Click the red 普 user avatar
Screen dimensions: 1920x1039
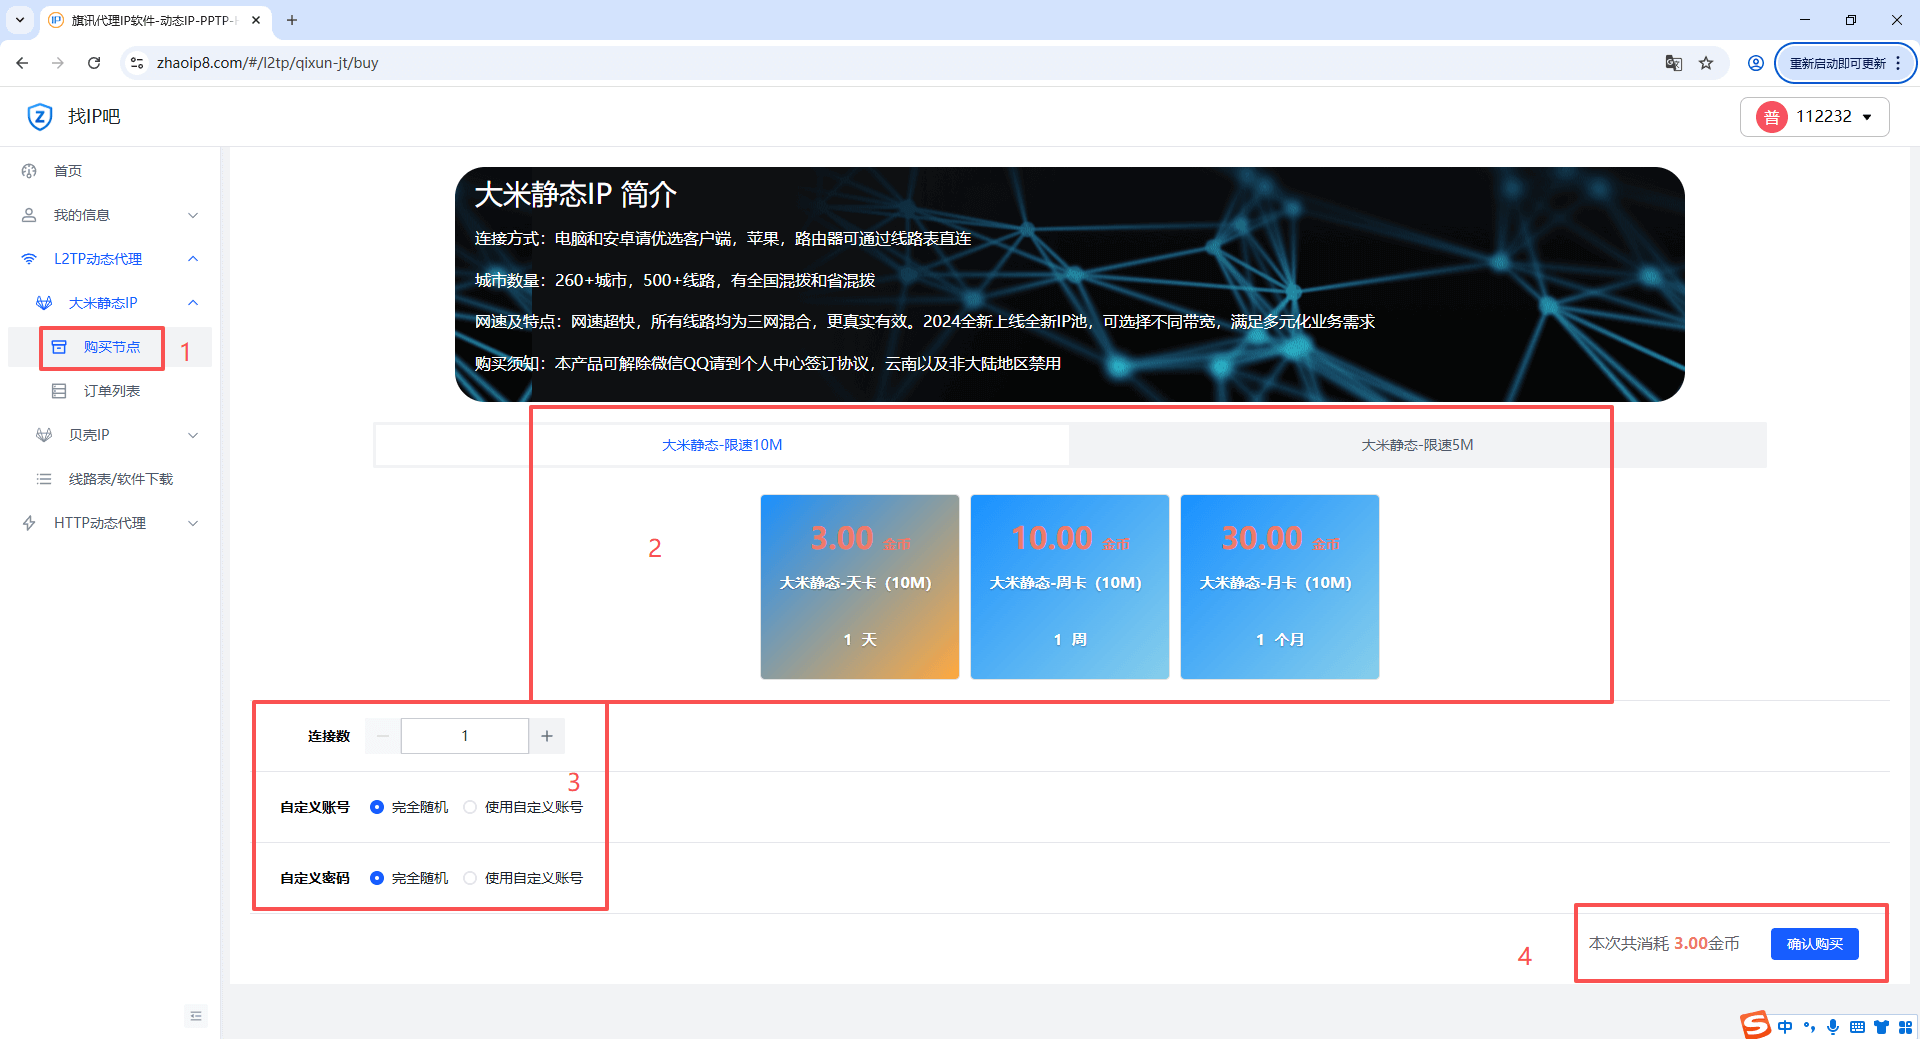click(1772, 117)
